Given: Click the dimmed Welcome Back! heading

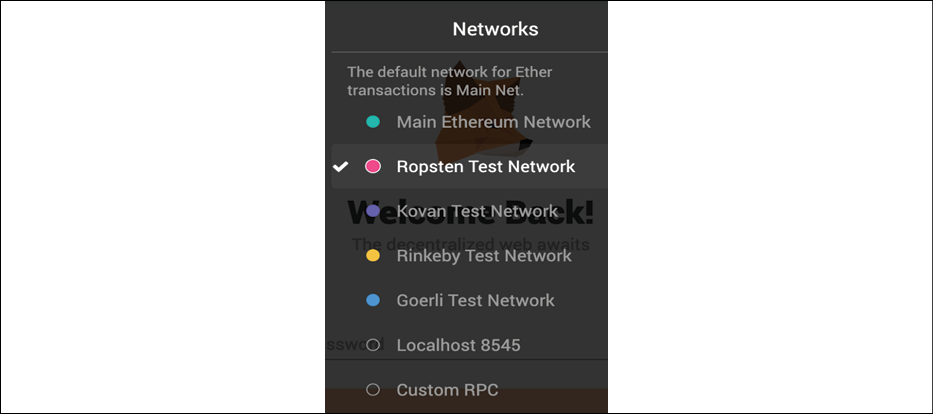Looking at the screenshot, I should (x=471, y=213).
